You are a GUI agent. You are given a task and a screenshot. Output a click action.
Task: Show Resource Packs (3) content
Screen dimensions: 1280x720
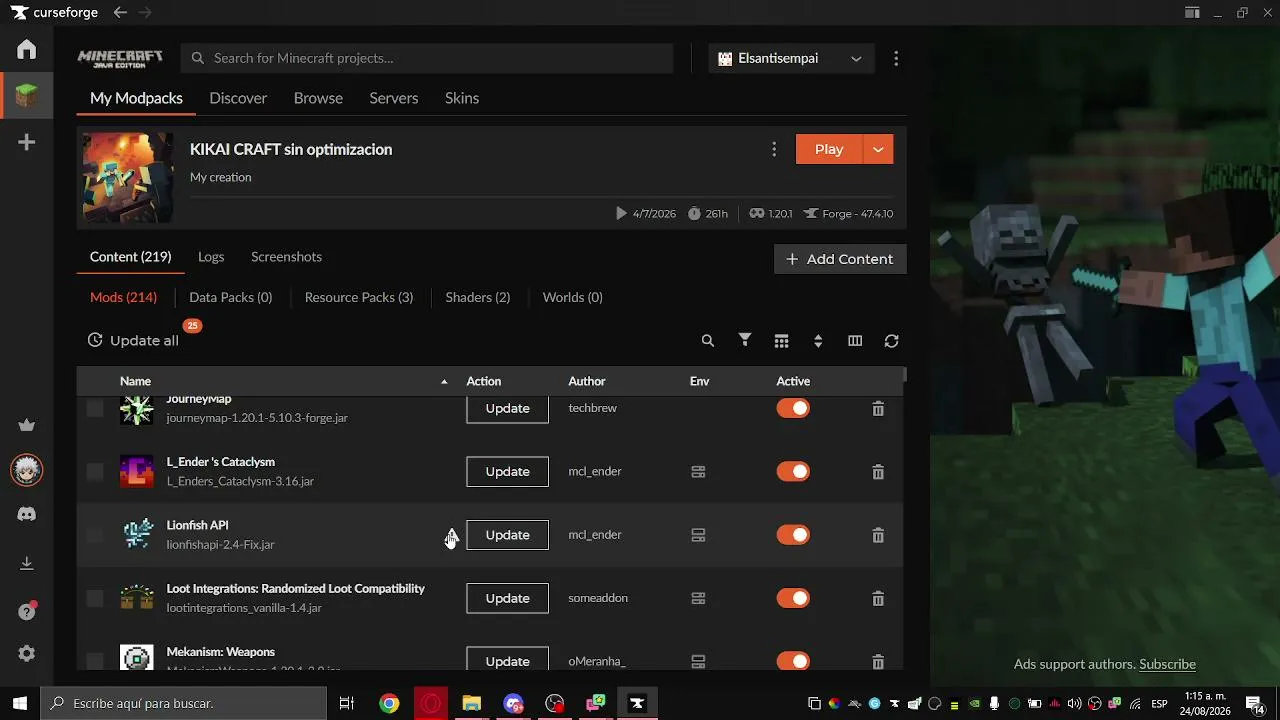click(x=359, y=297)
